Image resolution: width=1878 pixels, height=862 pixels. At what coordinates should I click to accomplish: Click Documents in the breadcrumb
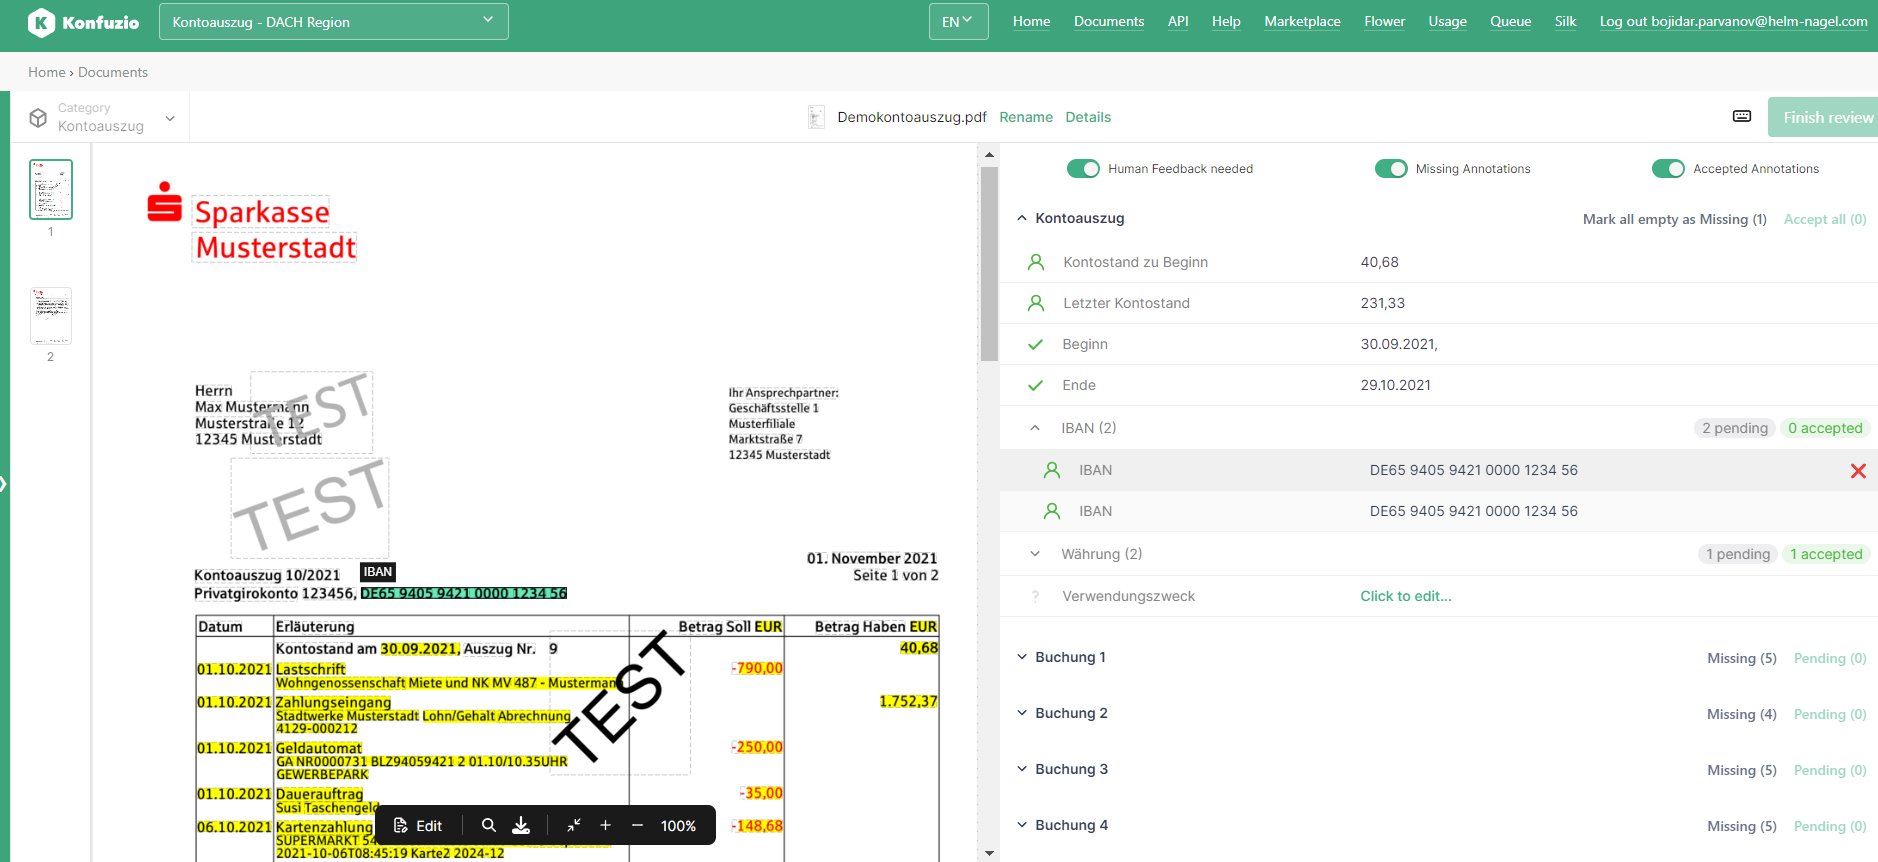(x=113, y=72)
